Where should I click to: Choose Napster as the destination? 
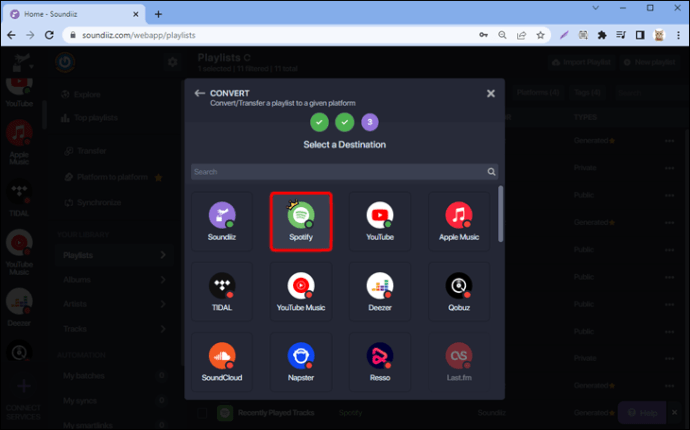click(301, 362)
